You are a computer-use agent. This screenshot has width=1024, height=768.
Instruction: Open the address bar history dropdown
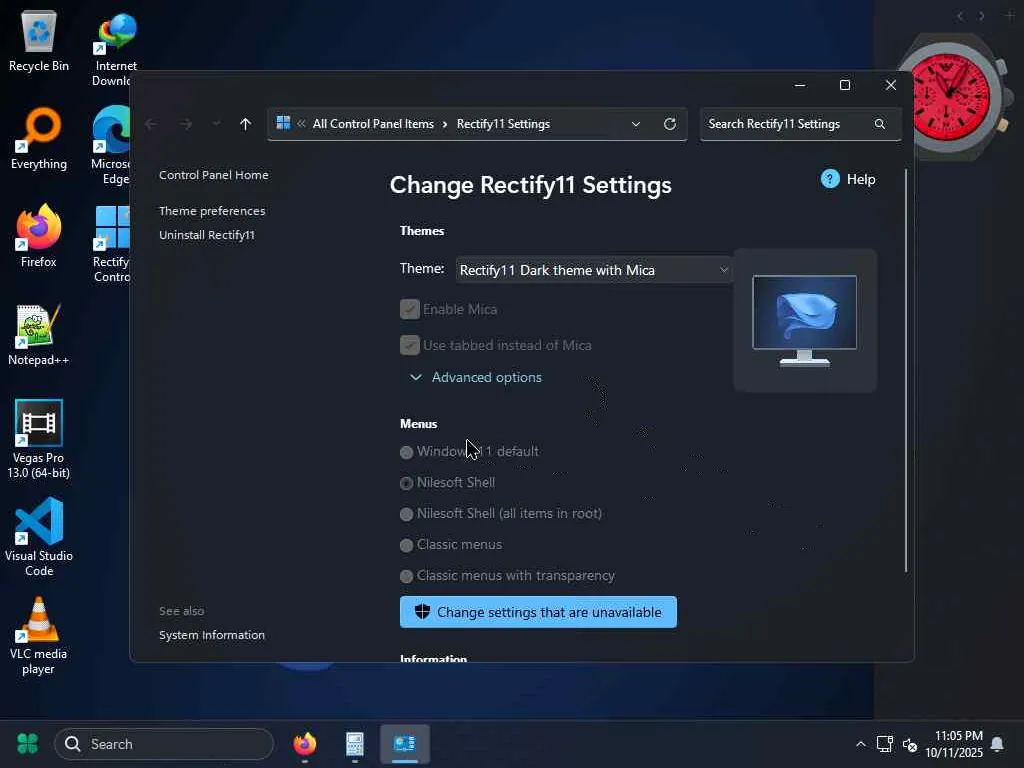click(x=635, y=124)
